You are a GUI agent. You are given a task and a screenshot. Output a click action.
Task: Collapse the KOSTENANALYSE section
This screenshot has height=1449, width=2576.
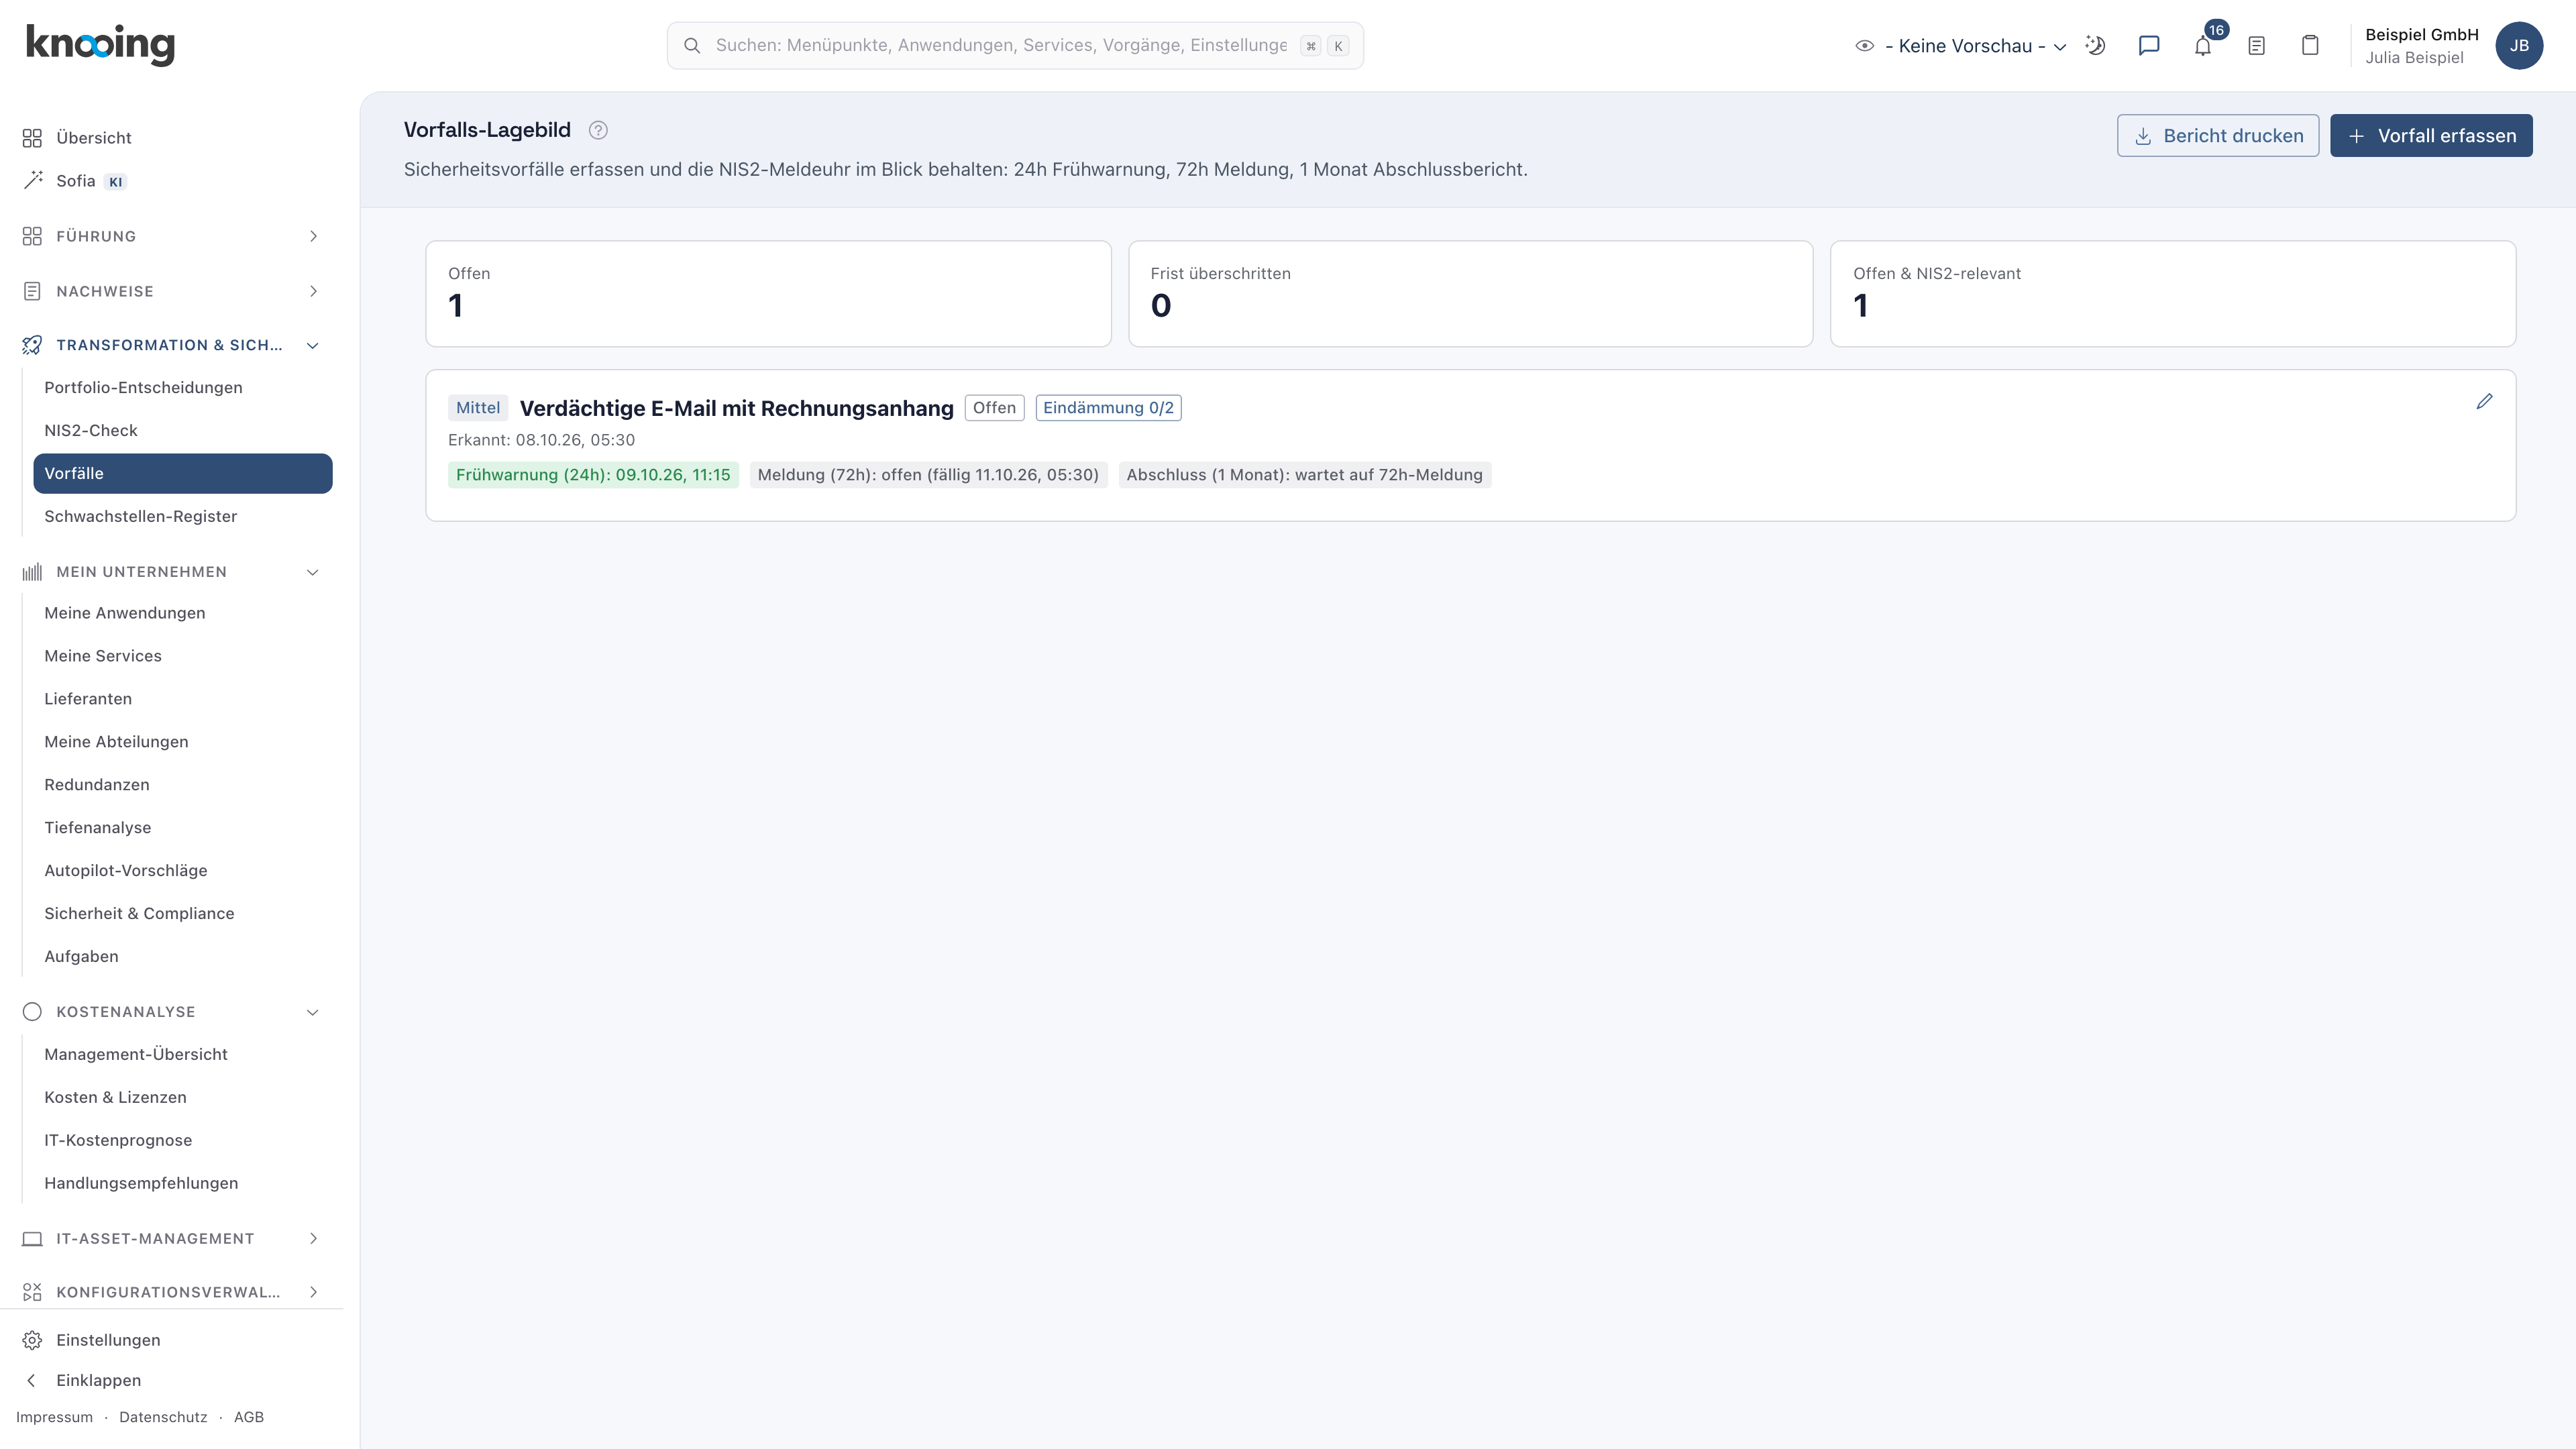(172, 1012)
